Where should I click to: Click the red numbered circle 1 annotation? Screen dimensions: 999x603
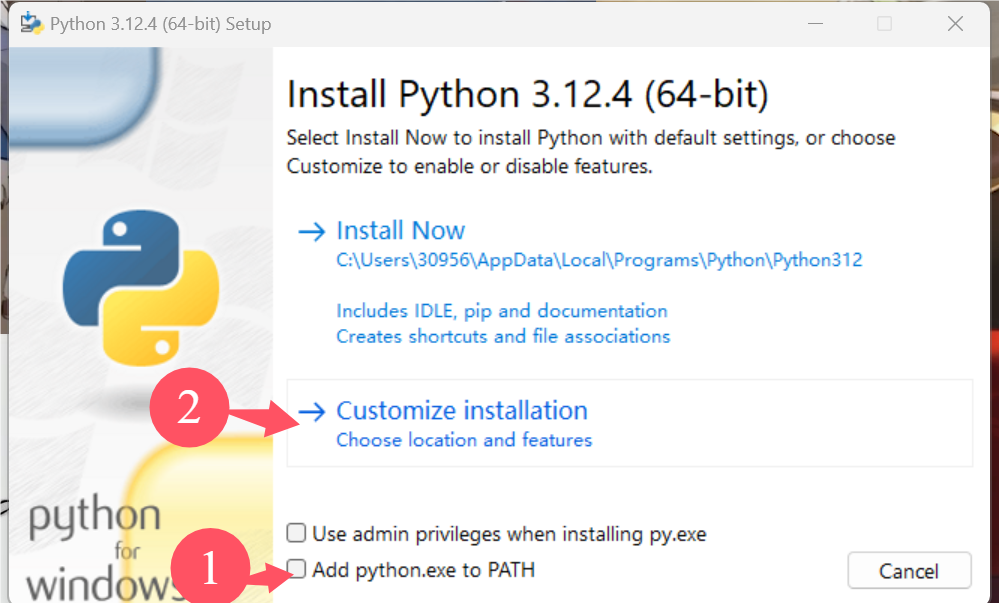208,568
